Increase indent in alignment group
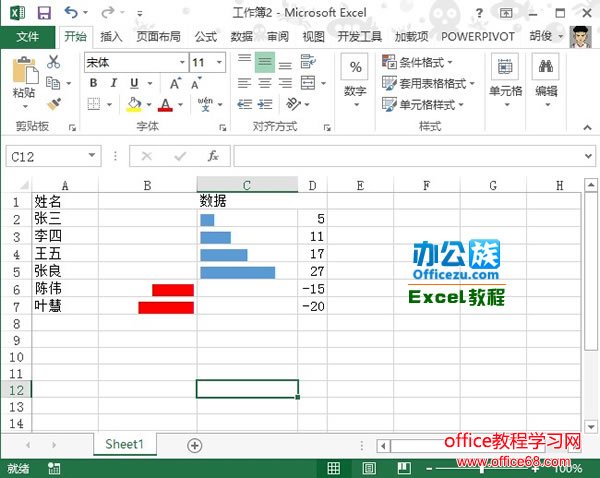This screenshot has height=478, width=600. (x=265, y=104)
